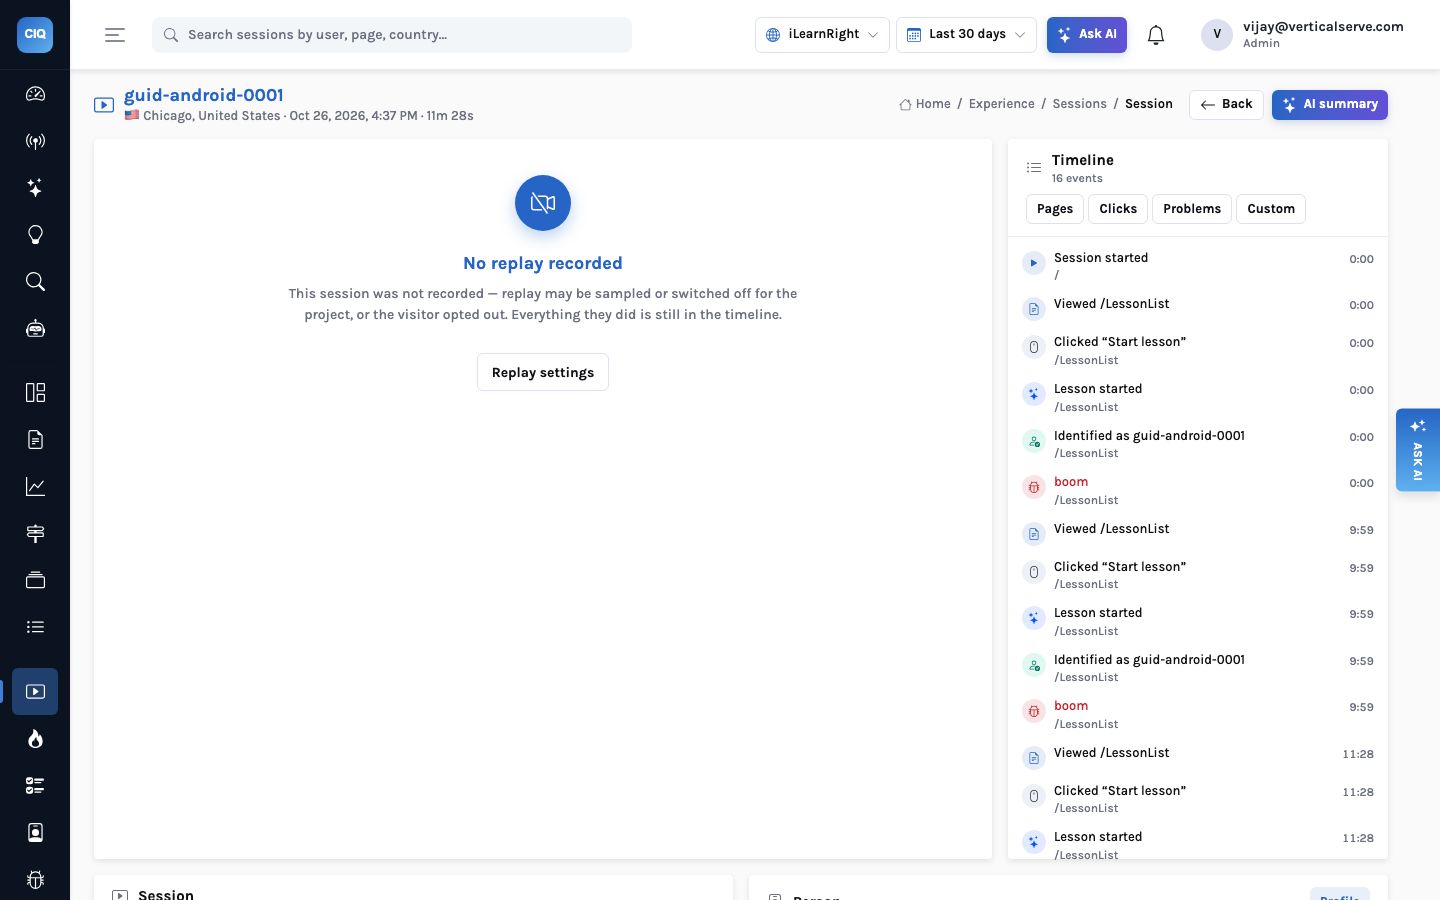Select 'Viewed /LessonList' event at 11:28
Screen dimensions: 1440x900
coord(1198,755)
